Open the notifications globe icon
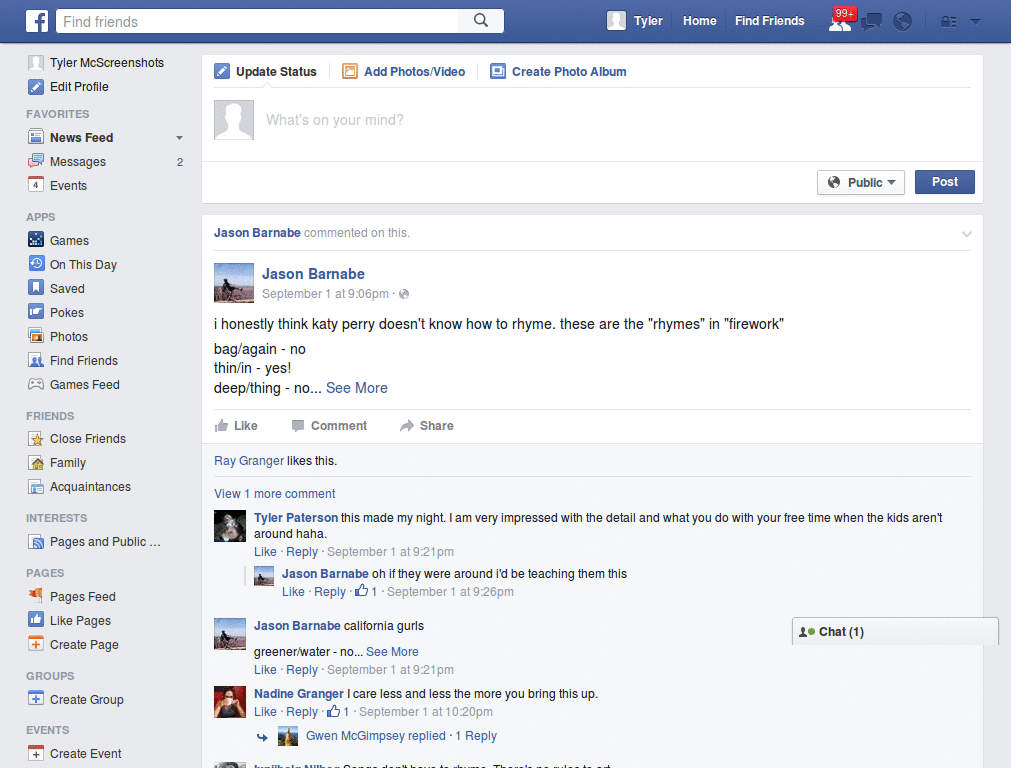The height and width of the screenshot is (768, 1024). coord(903,22)
